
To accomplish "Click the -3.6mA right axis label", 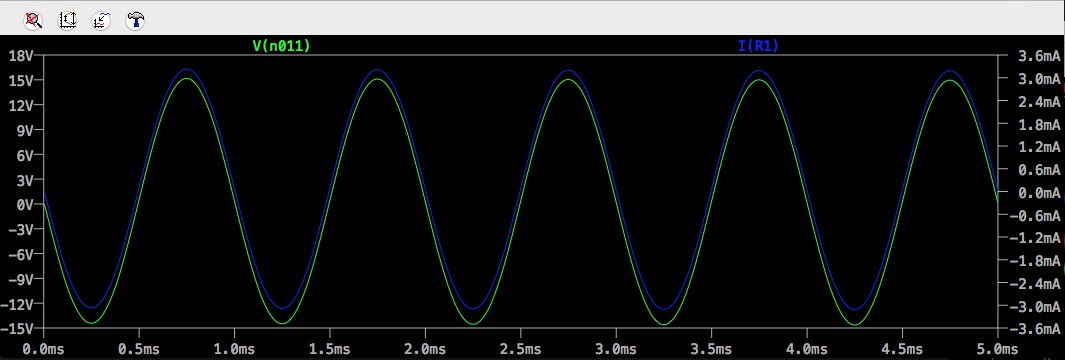I will tap(1035, 329).
